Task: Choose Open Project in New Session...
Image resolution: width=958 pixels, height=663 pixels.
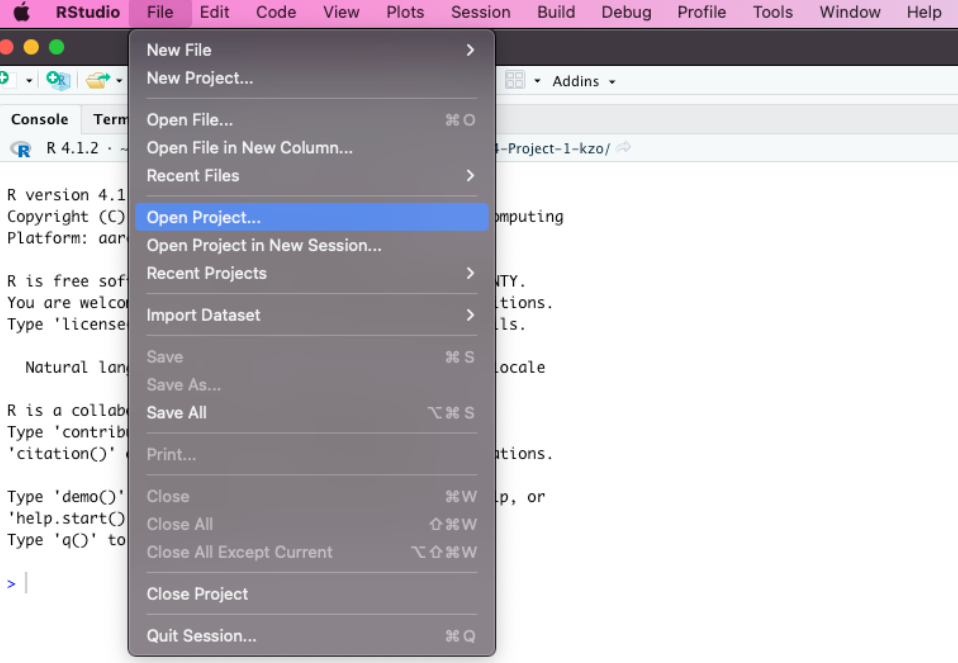Action: click(312, 246)
